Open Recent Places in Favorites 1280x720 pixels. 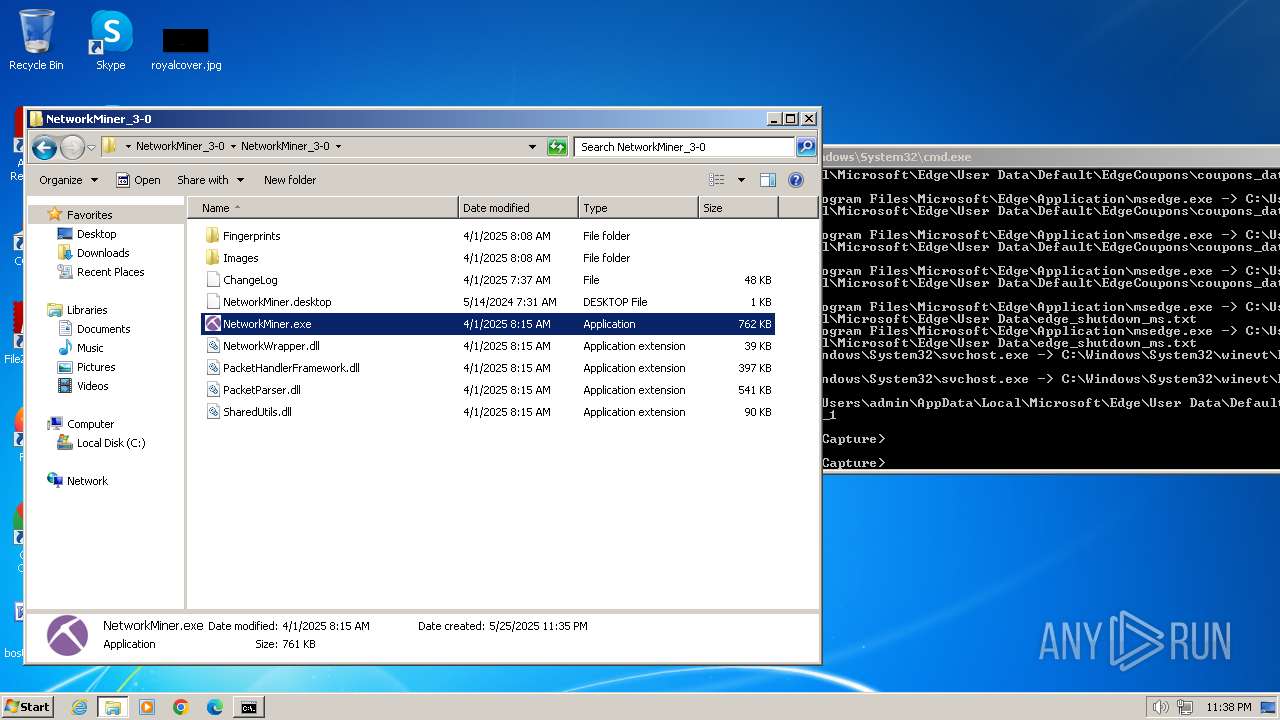(x=110, y=272)
